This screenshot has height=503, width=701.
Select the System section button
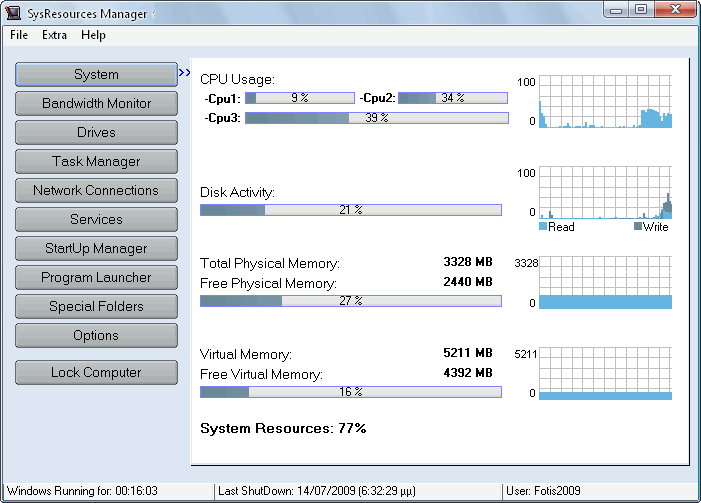[96, 74]
